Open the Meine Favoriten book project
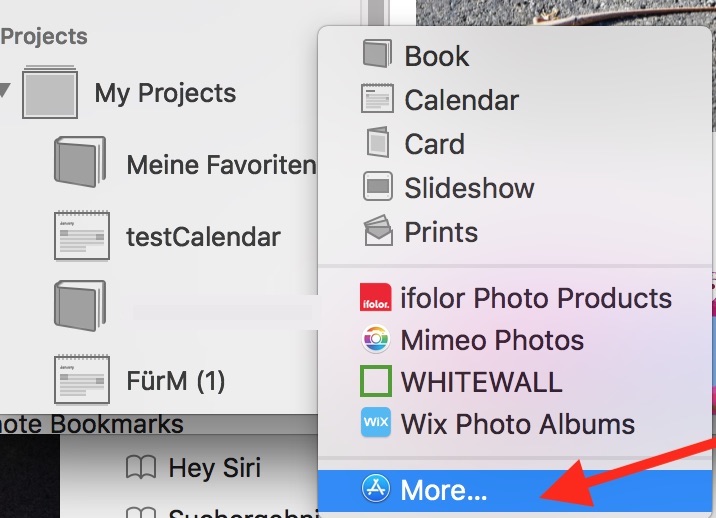 pyautogui.click(x=220, y=164)
